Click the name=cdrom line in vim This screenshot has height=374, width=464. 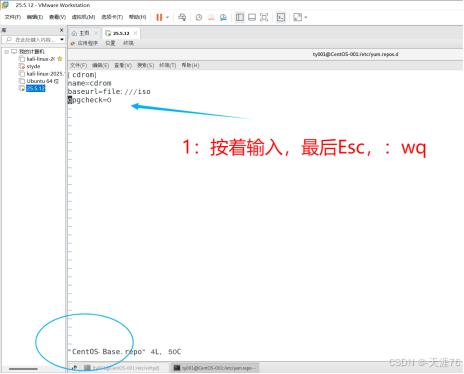click(90, 83)
